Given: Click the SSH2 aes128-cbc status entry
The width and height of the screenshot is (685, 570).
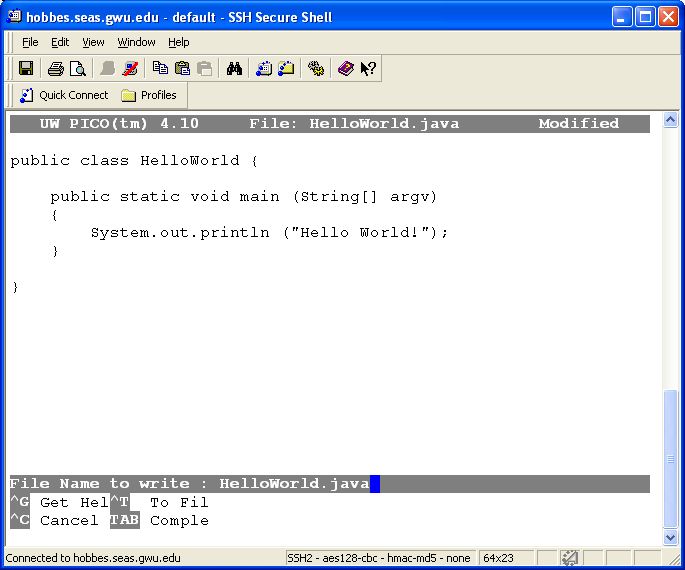Looking at the screenshot, I should click(378, 558).
